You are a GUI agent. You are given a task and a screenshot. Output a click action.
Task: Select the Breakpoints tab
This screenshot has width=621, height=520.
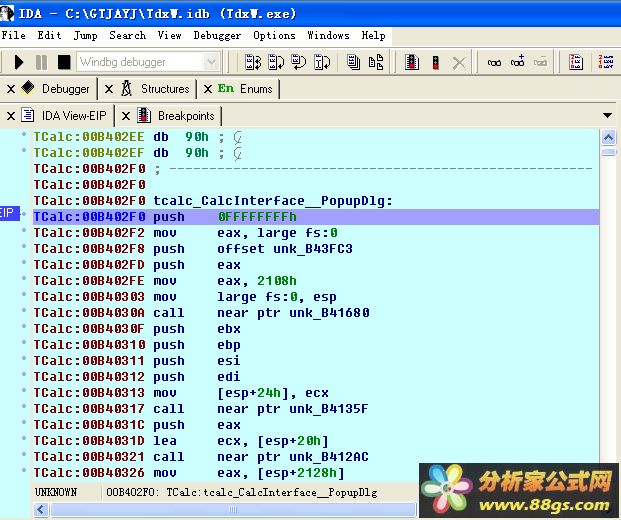tap(186, 116)
